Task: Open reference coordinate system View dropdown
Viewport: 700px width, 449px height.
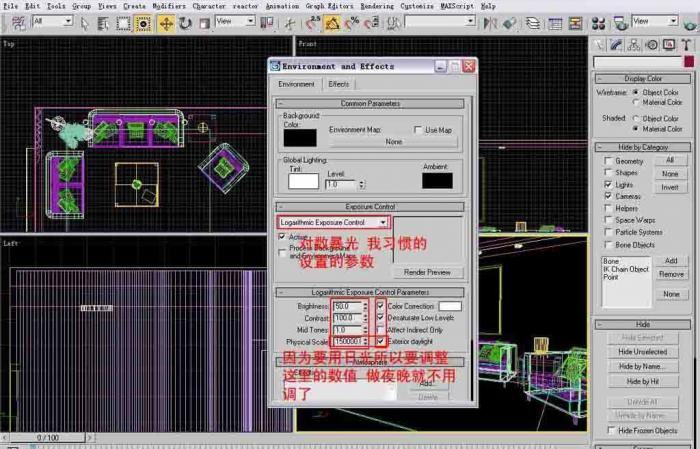Action: pyautogui.click(x=250, y=21)
